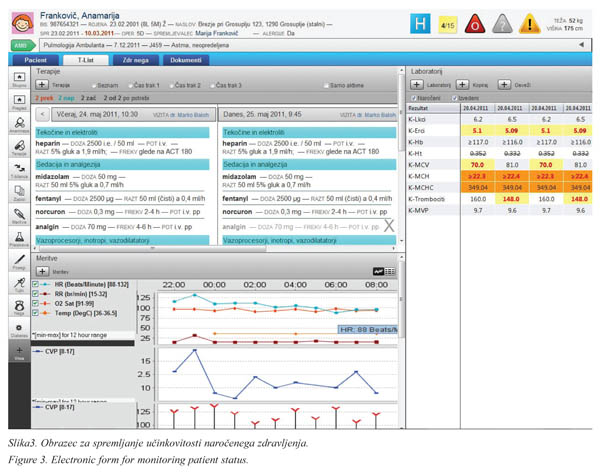
Task: Open the Anamneza stethoscope sidebar icon
Action: [x=19, y=125]
